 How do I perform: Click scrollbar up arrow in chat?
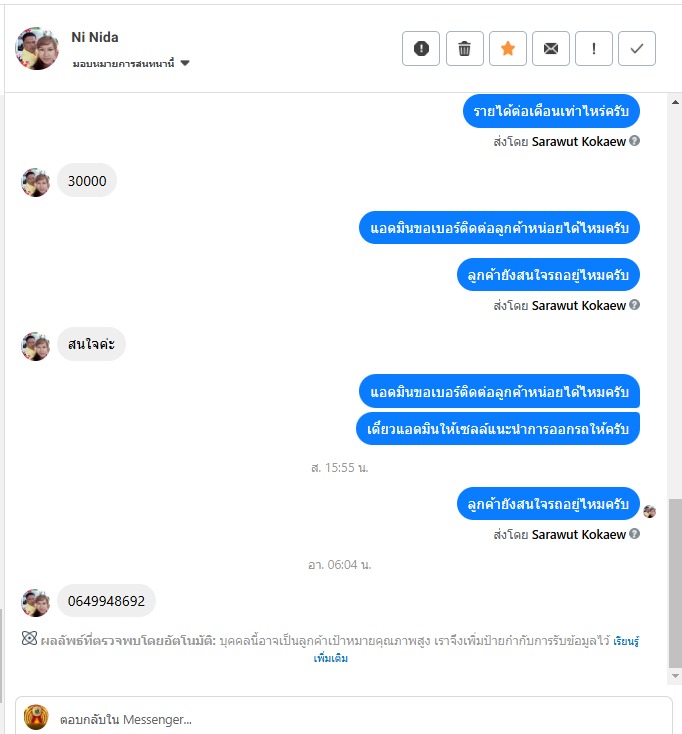coord(675,102)
